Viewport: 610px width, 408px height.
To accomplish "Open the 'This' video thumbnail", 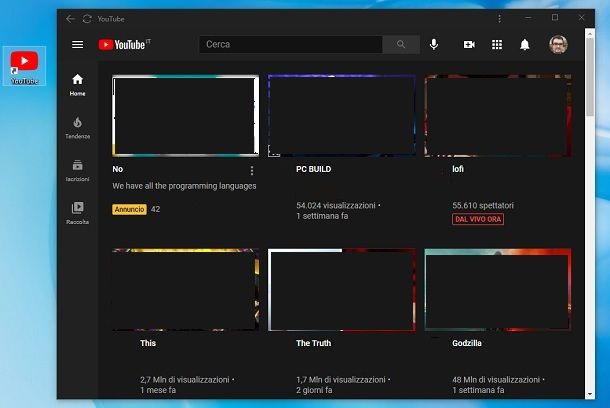I will [186, 290].
